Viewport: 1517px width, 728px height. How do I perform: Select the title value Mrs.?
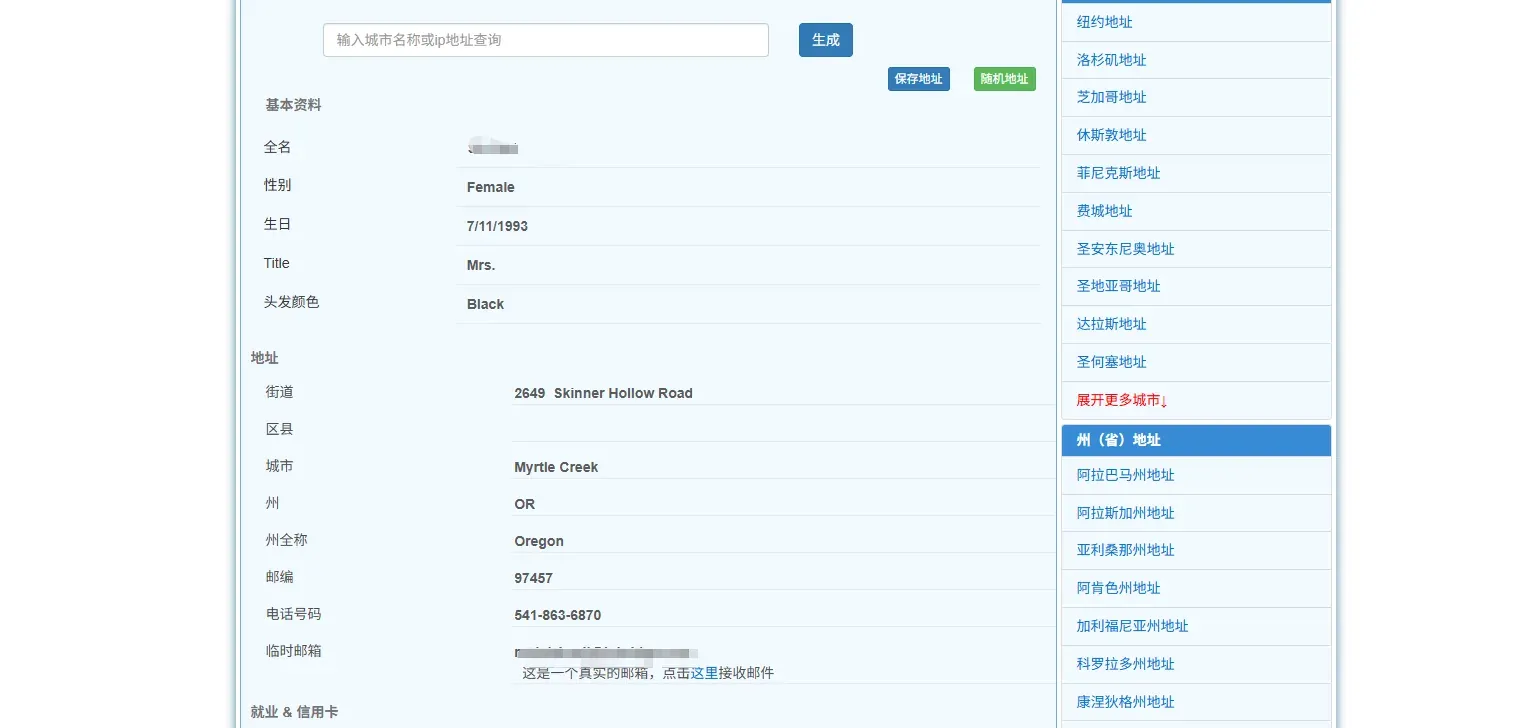481,265
